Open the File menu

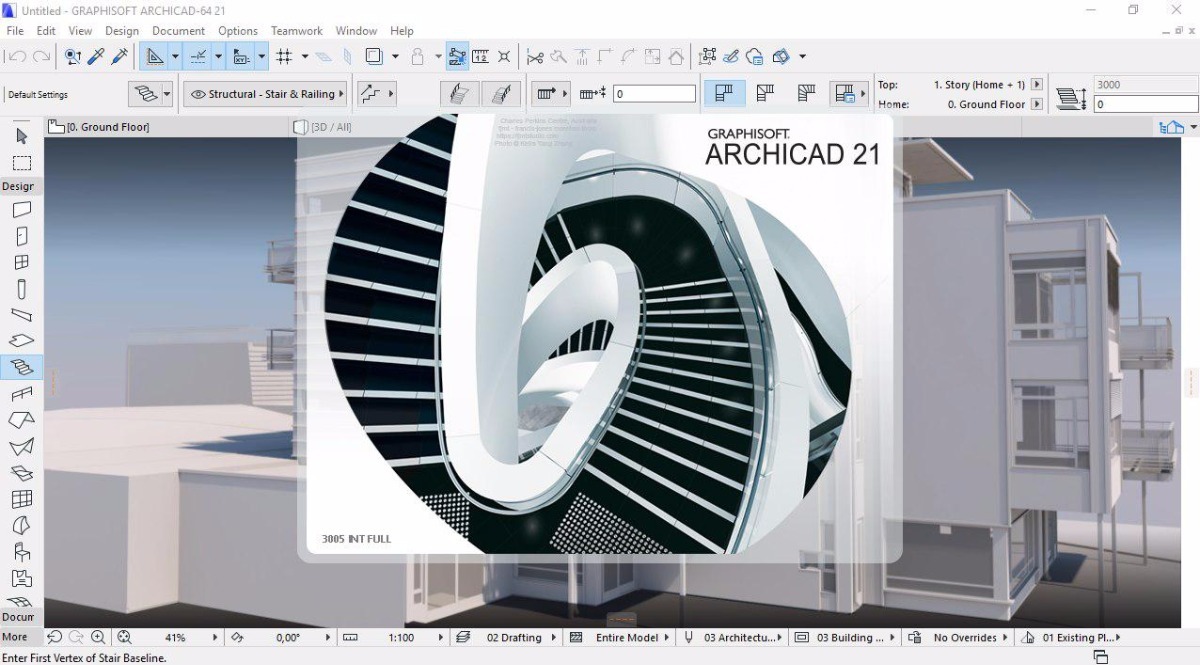click(15, 31)
